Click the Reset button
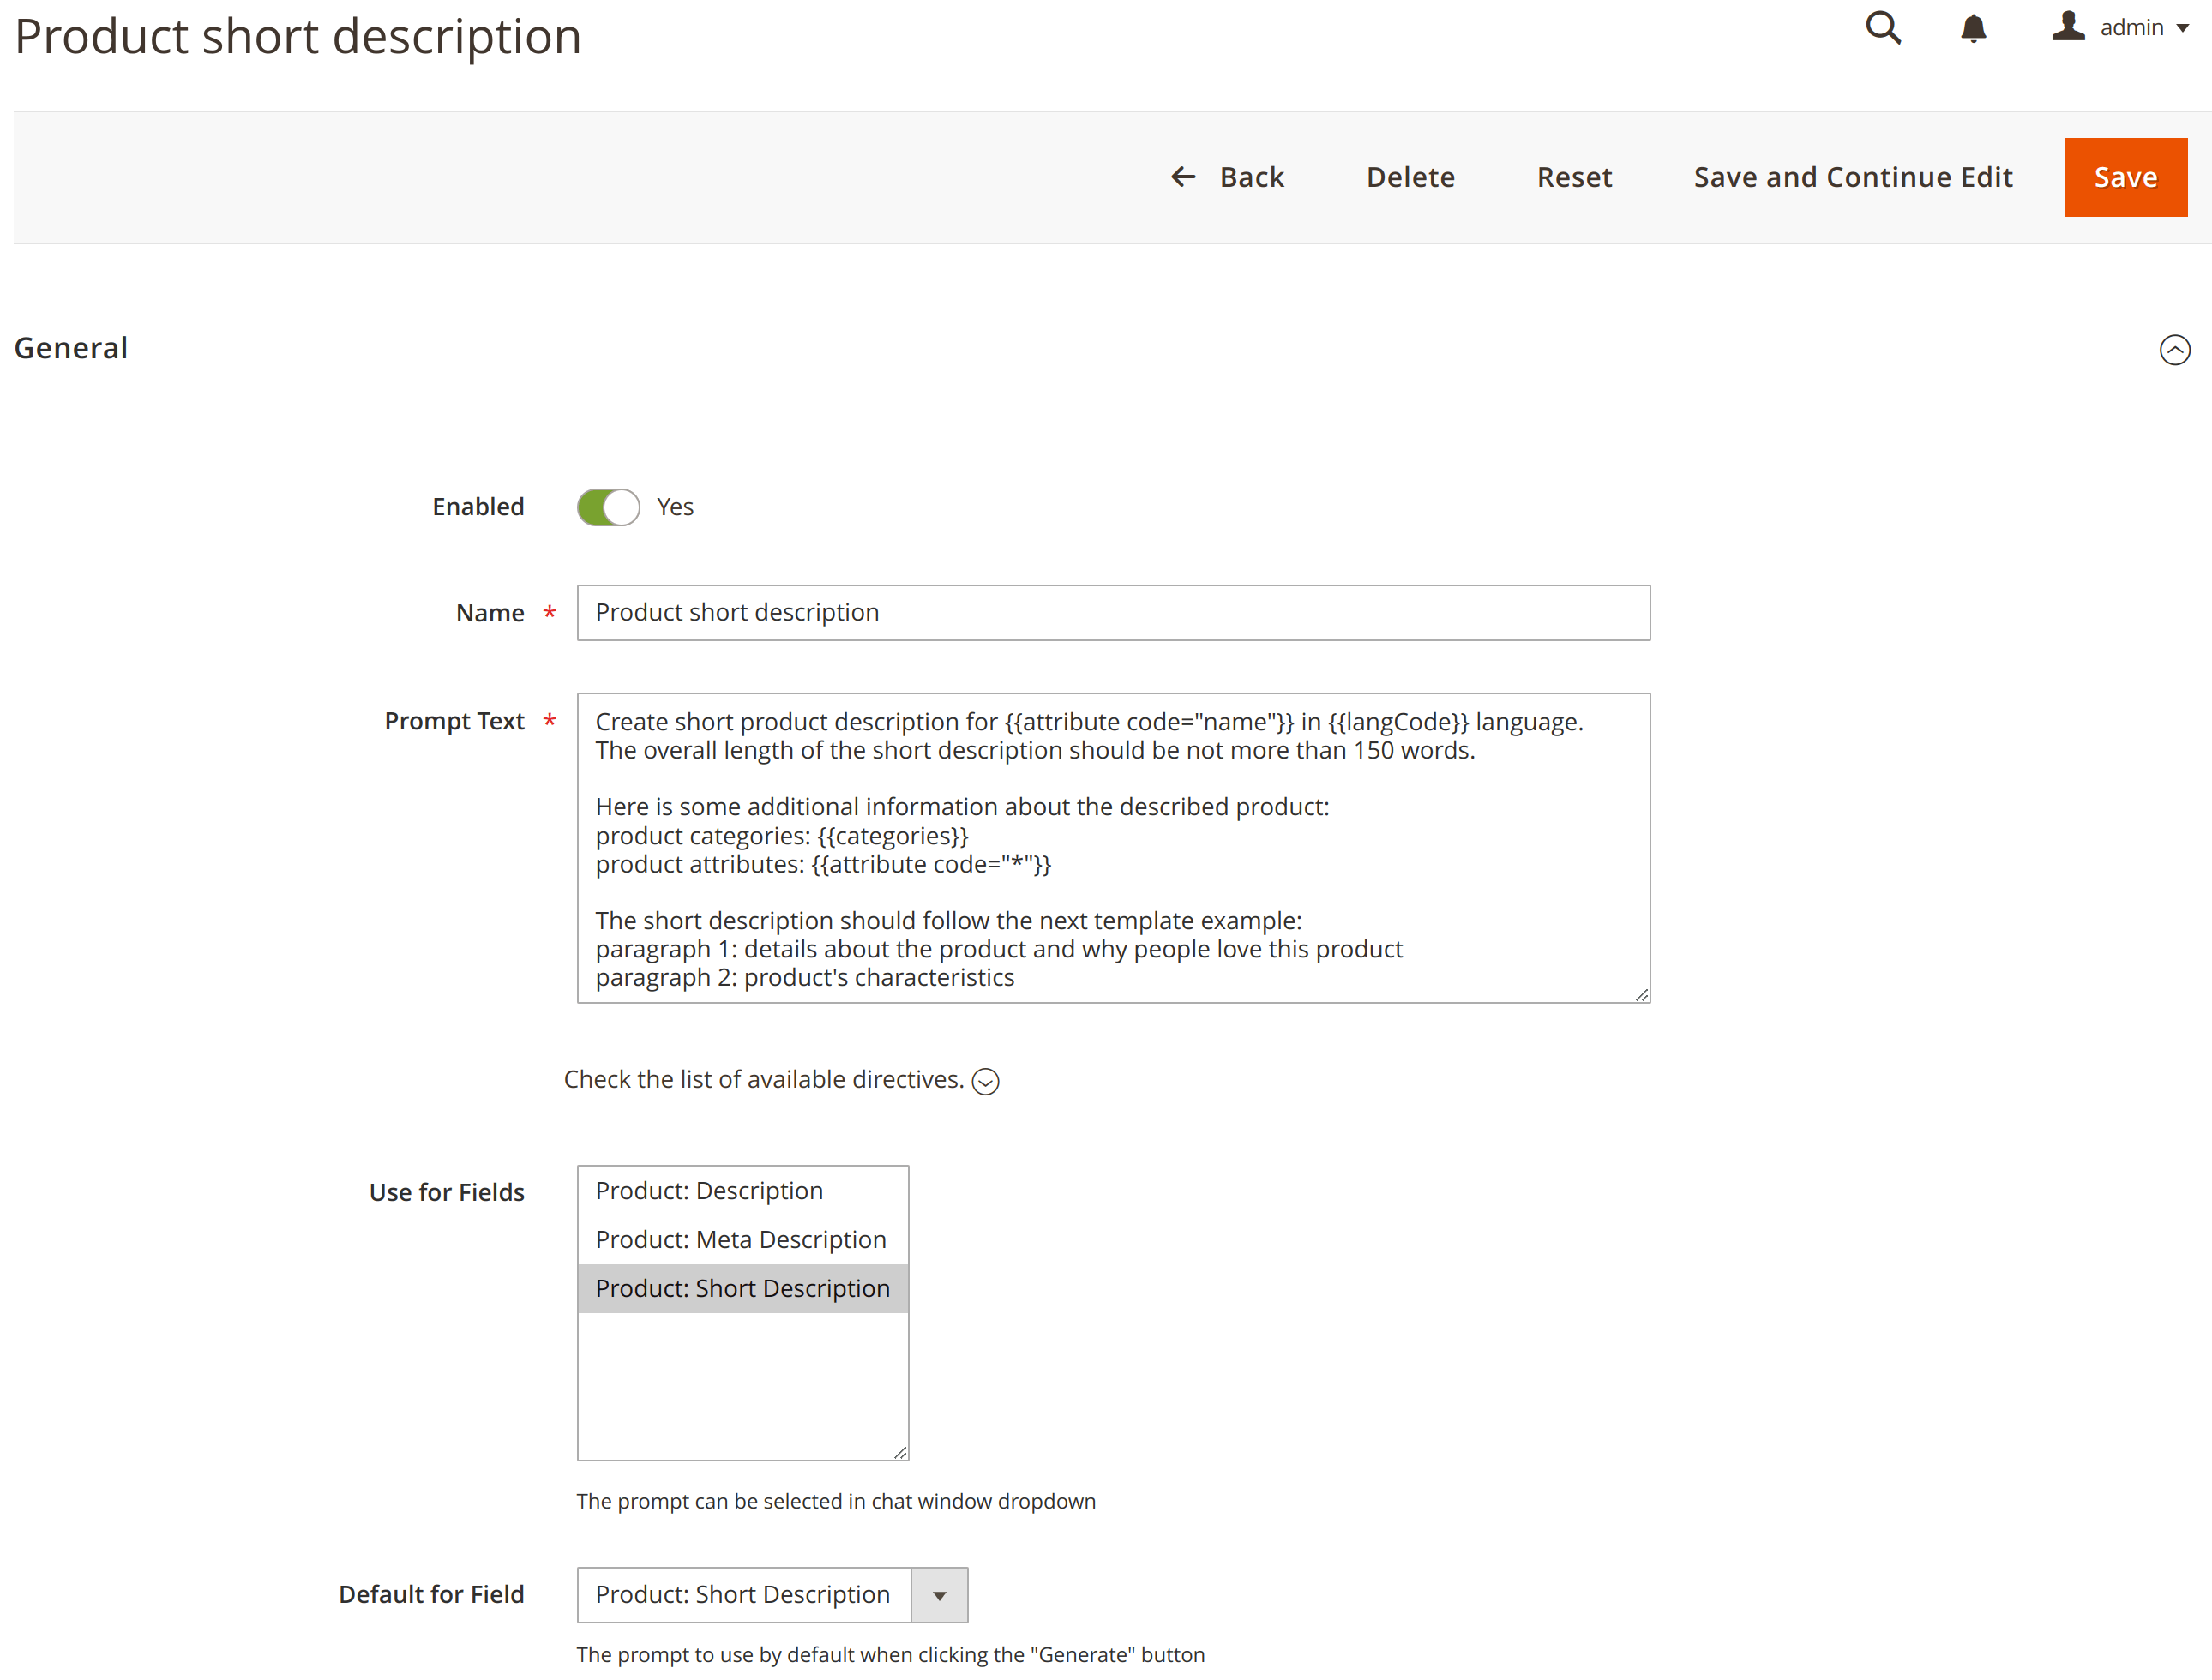The height and width of the screenshot is (1680, 2212). (1574, 177)
